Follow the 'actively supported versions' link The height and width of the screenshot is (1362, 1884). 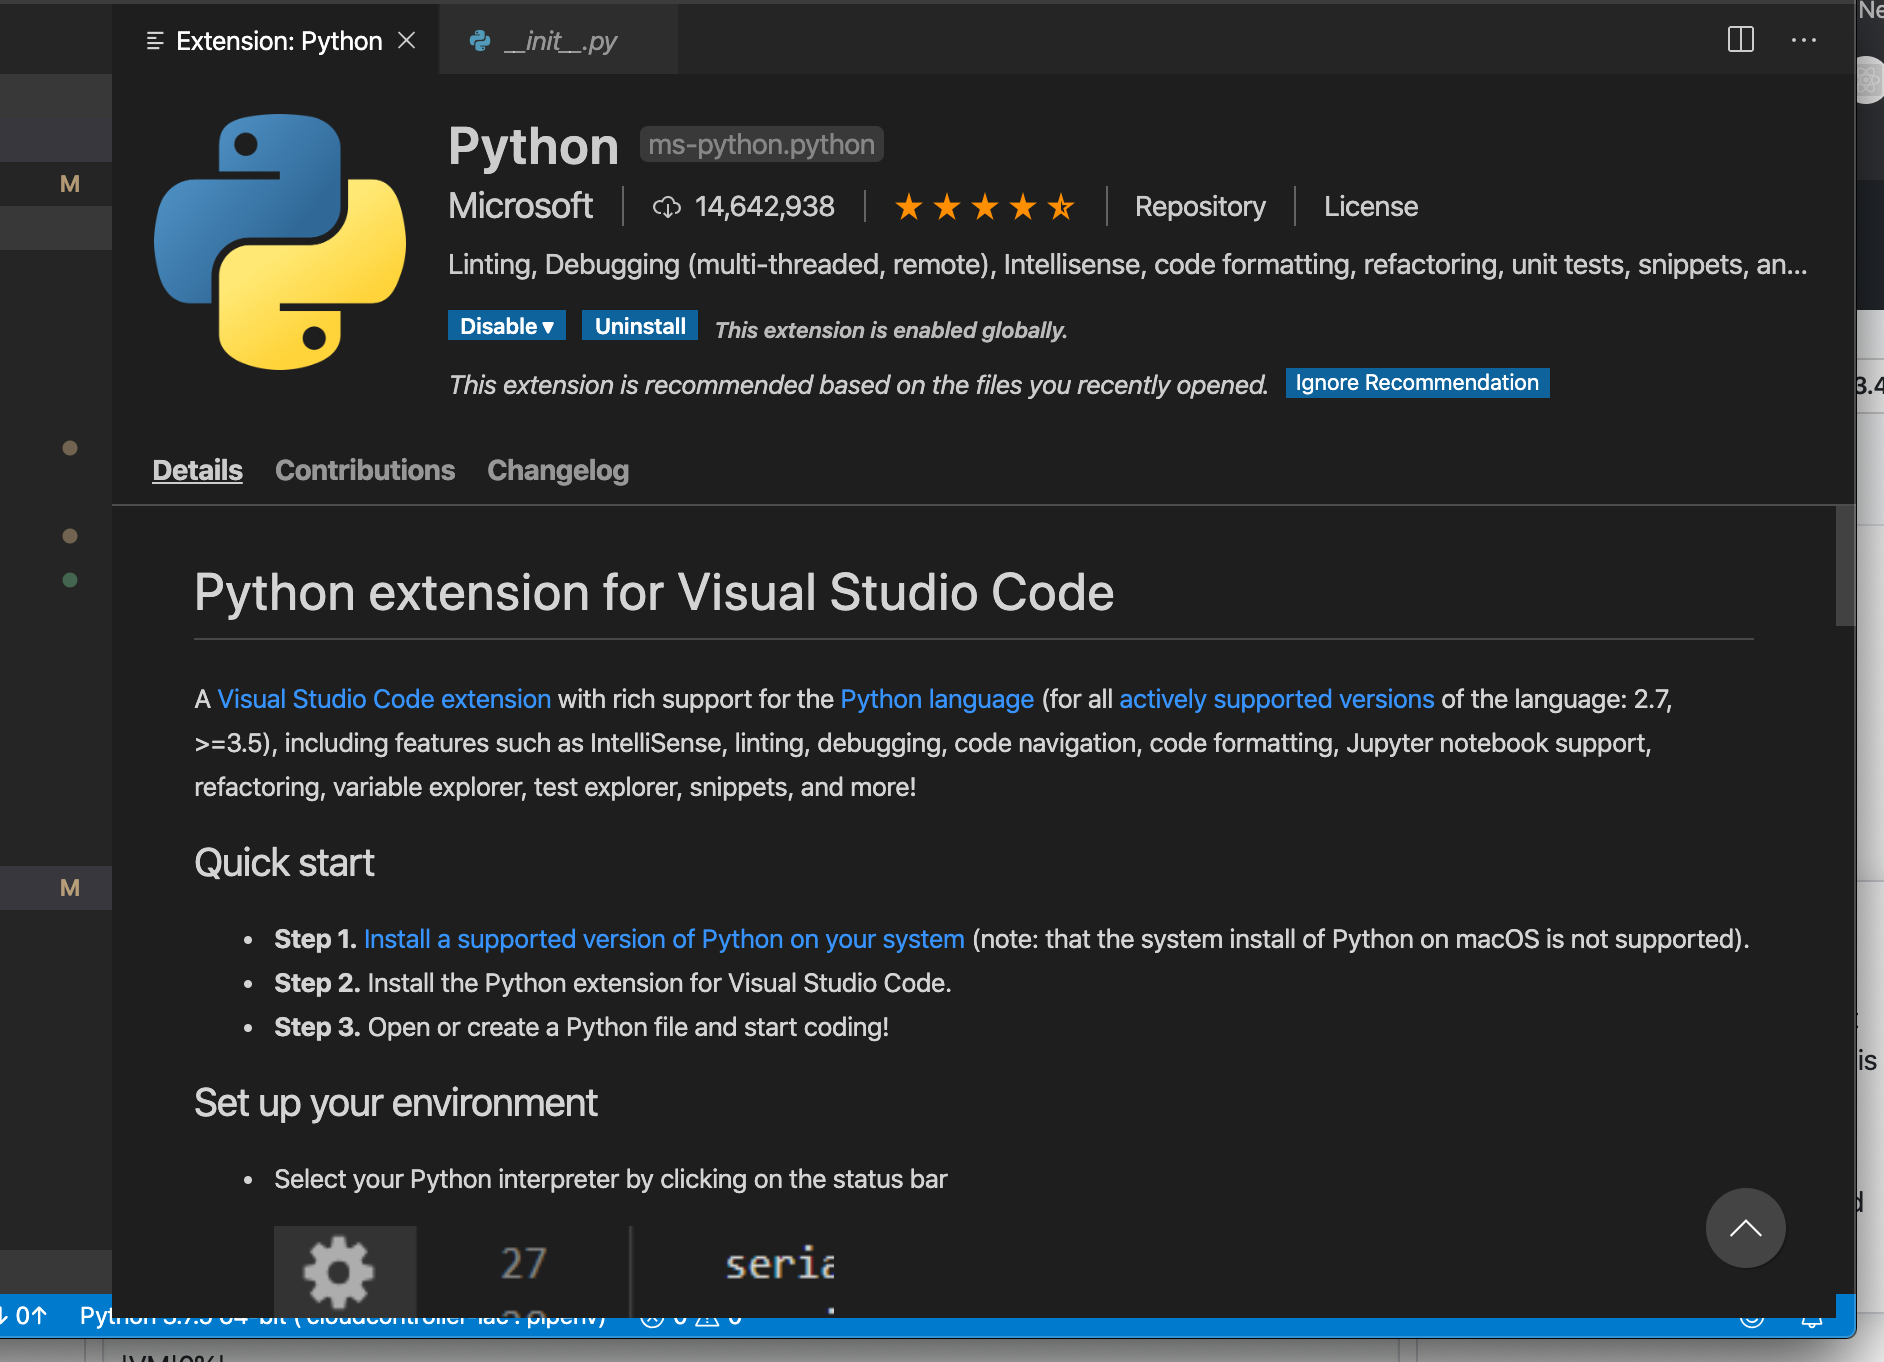(1276, 699)
